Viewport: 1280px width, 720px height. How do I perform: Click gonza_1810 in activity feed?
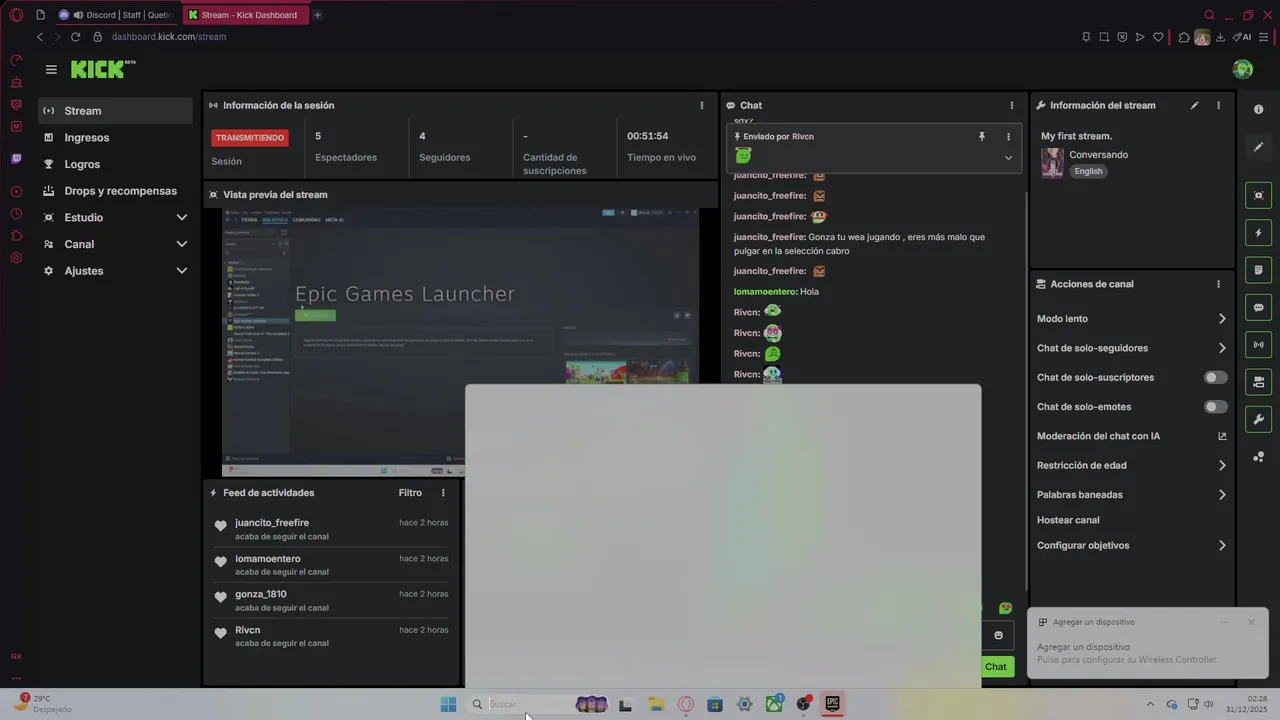click(261, 594)
